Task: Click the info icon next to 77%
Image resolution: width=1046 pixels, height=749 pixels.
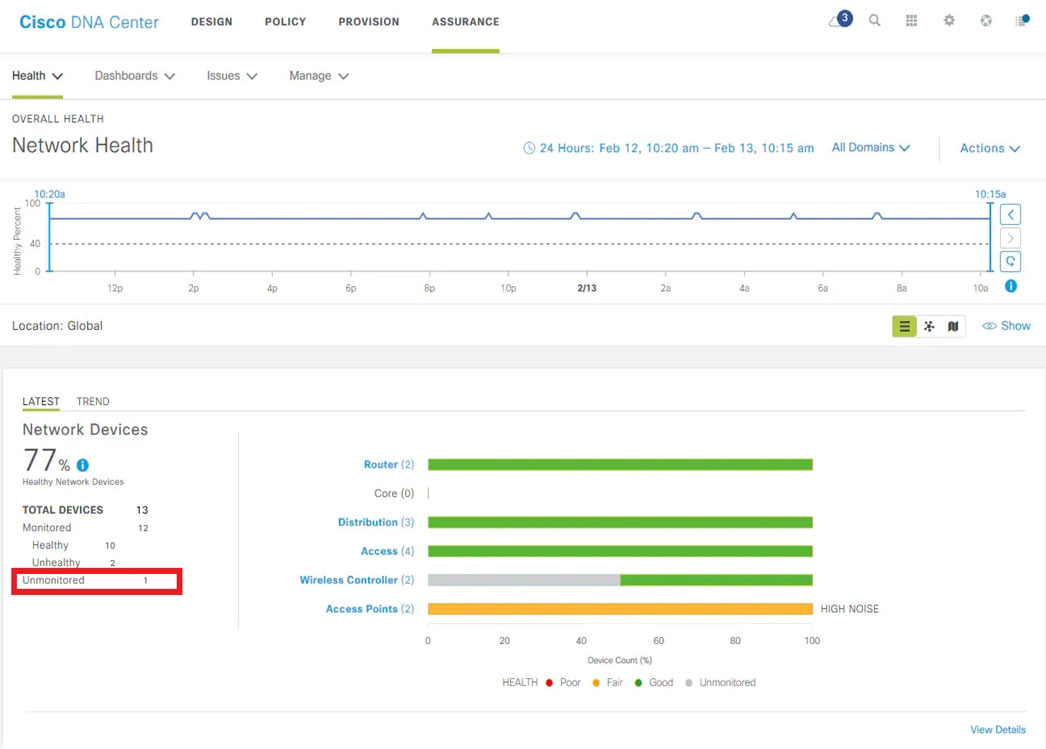Action: click(83, 465)
